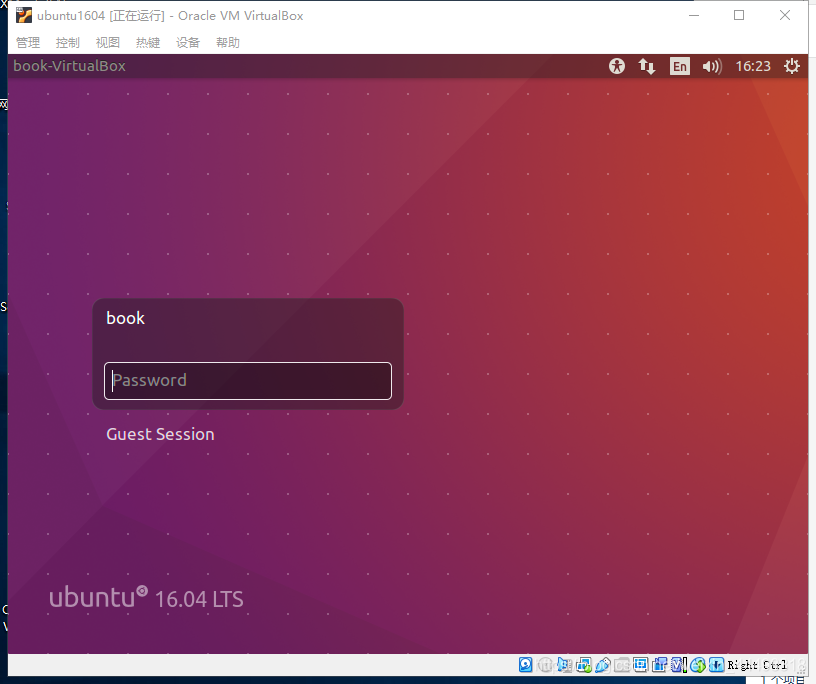
Task: Click the recording status icon
Action: pyautogui.click(x=660, y=665)
